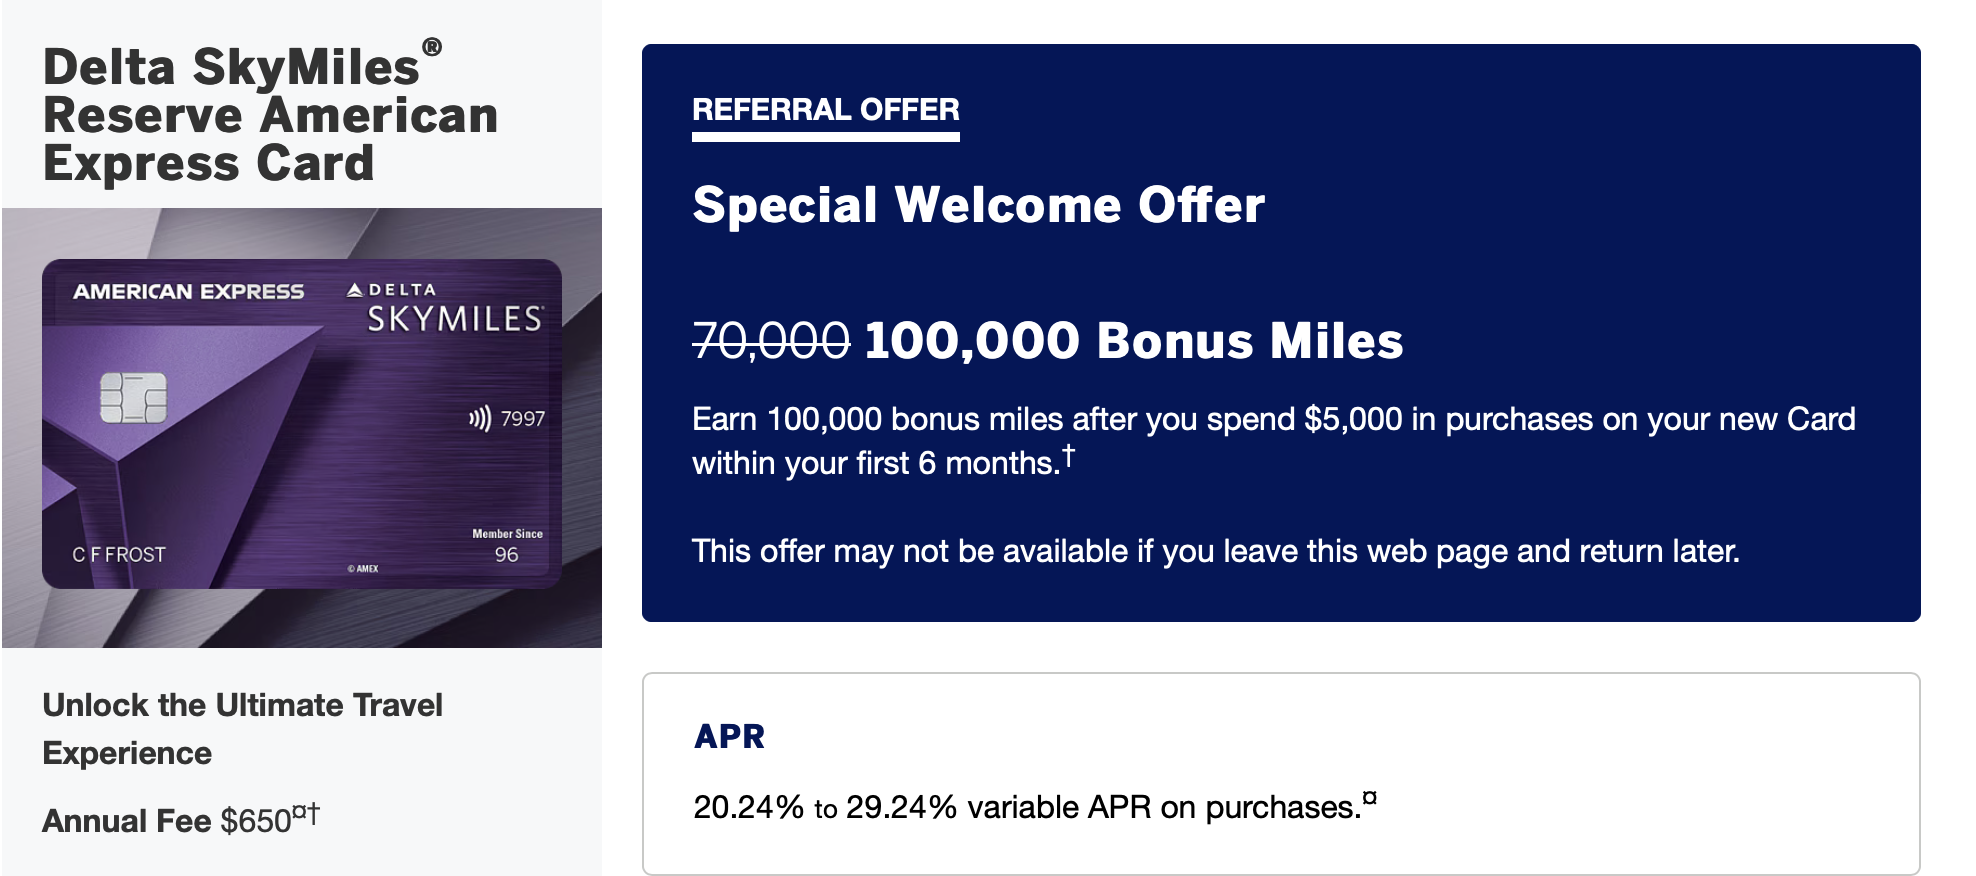Image resolution: width=1976 pixels, height=876 pixels.
Task: Click the contactless symbol next to 7997
Action: tap(480, 418)
